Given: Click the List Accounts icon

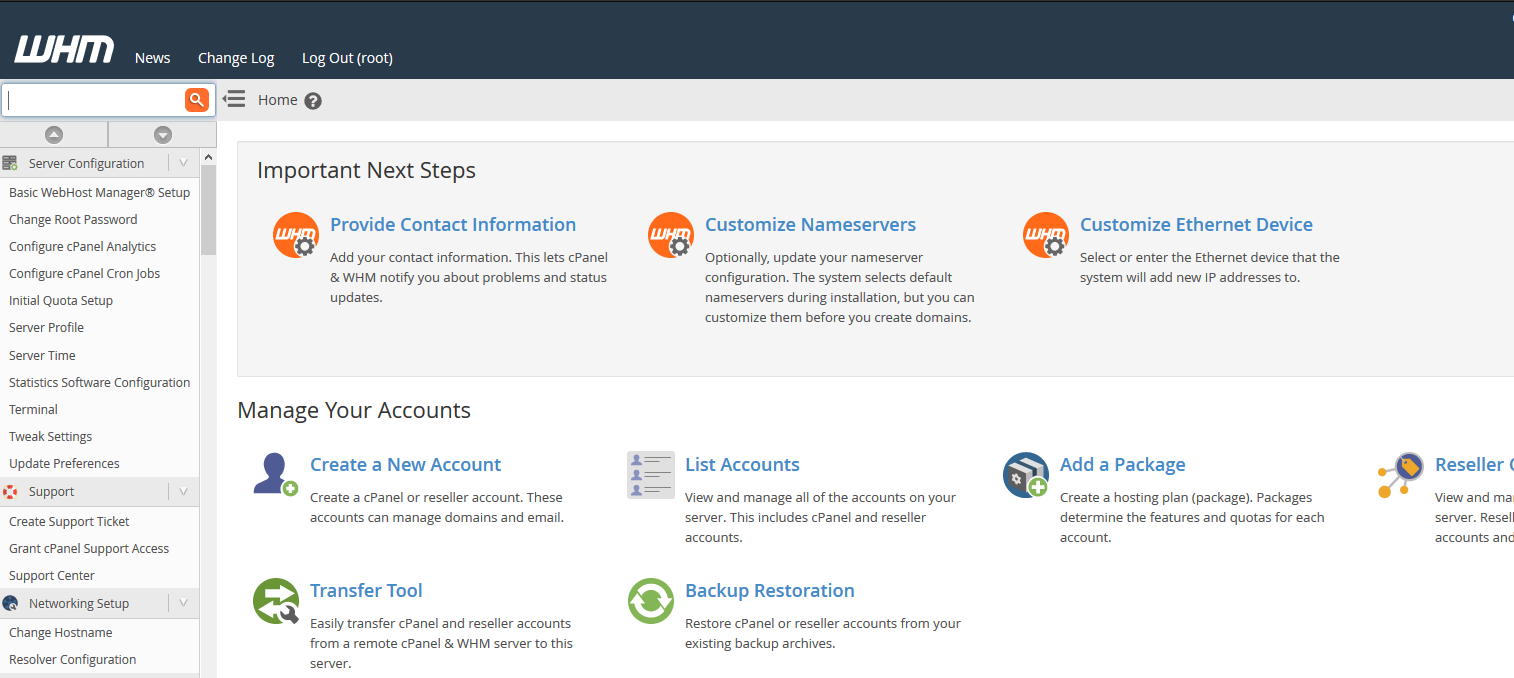Looking at the screenshot, I should click(651, 475).
